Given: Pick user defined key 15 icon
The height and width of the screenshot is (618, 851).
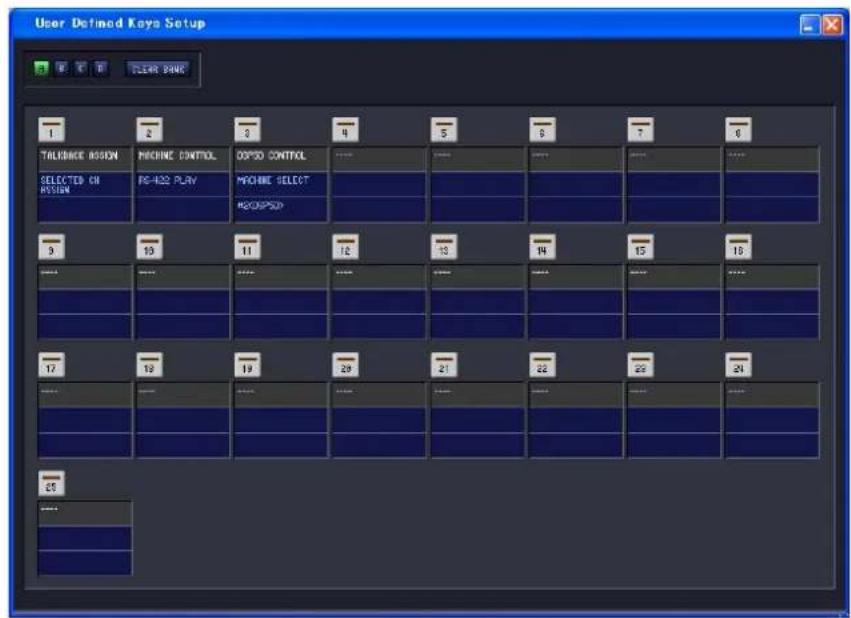Looking at the screenshot, I should point(640,247).
